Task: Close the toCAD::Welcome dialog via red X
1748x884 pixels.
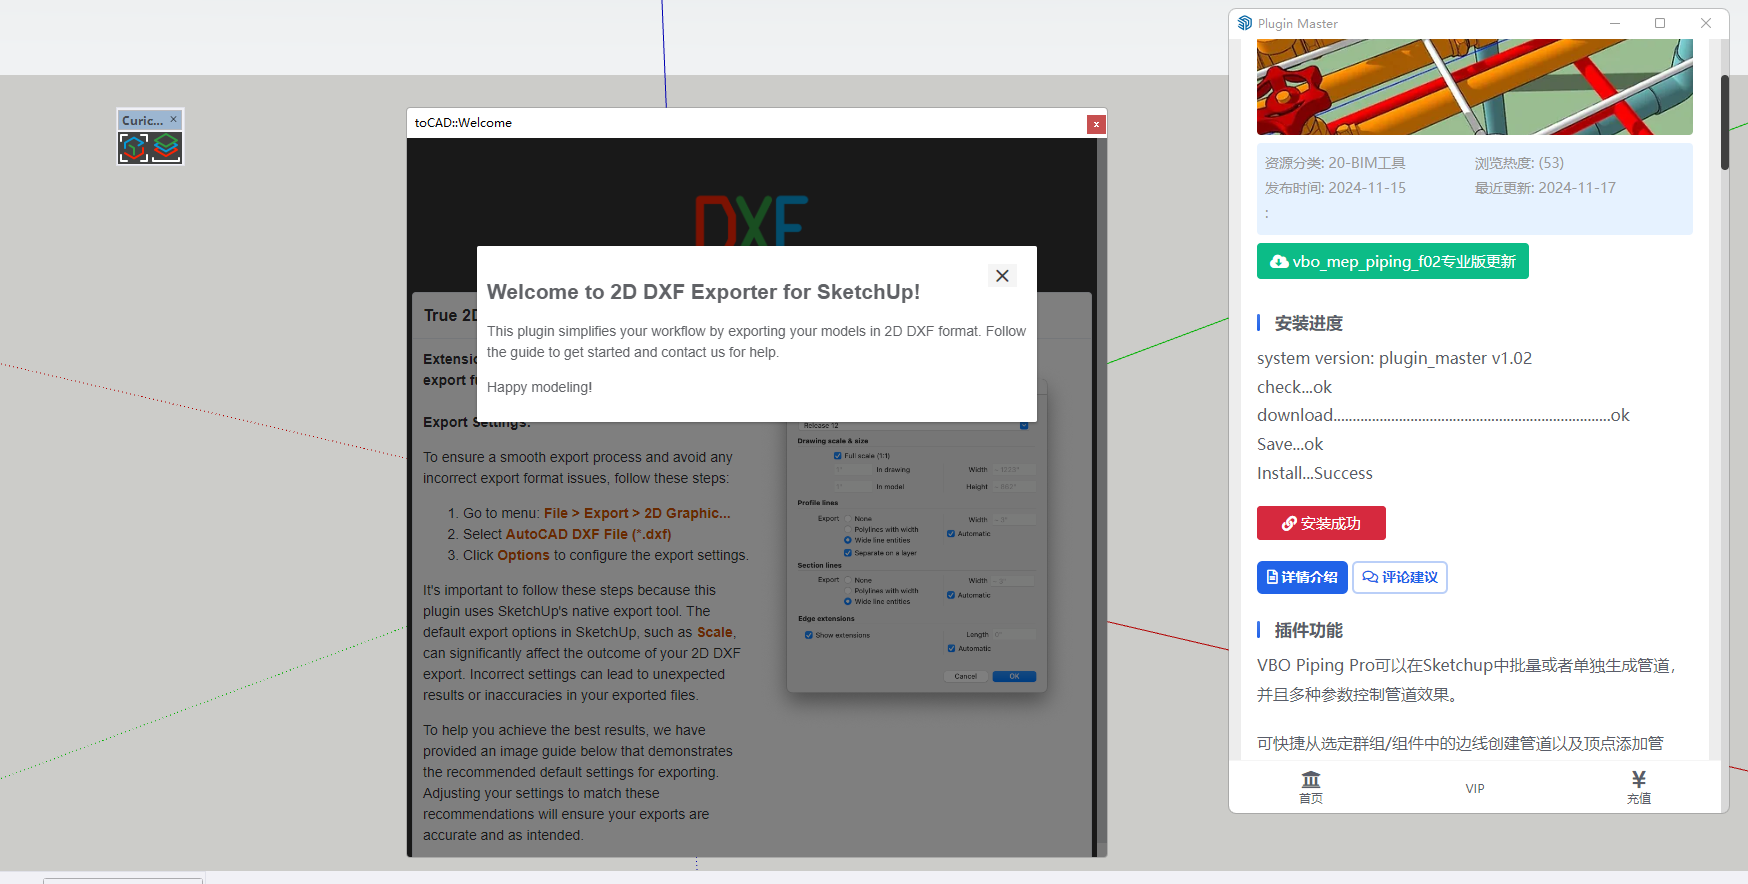Action: [1096, 124]
